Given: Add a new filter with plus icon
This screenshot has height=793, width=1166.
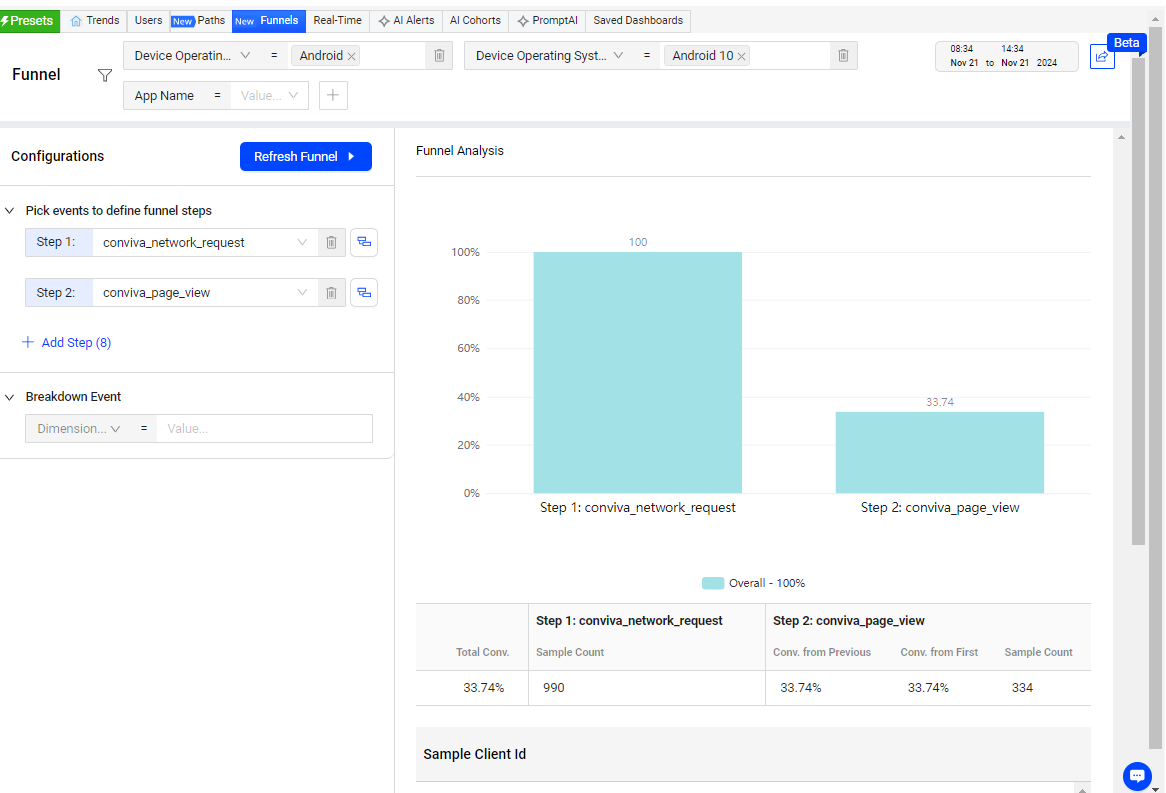Looking at the screenshot, I should tap(333, 95).
